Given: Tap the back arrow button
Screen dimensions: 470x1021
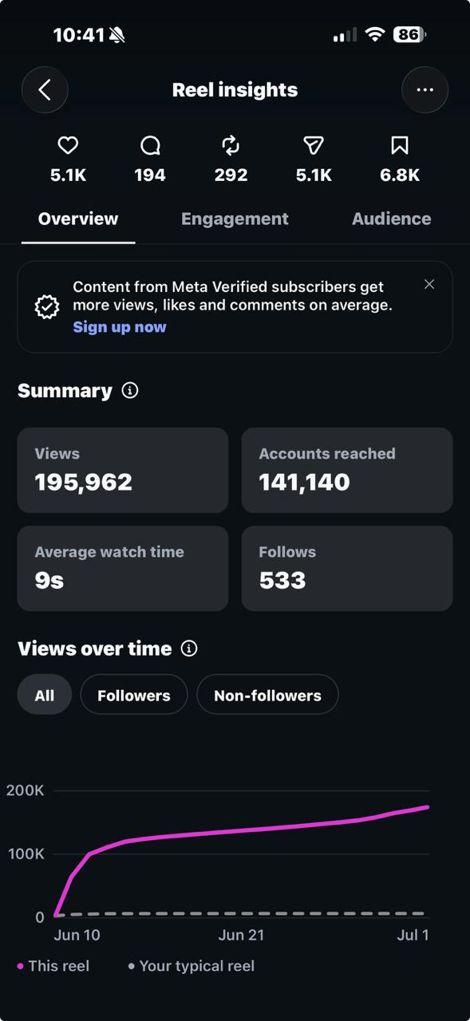Looking at the screenshot, I should click(x=45, y=90).
